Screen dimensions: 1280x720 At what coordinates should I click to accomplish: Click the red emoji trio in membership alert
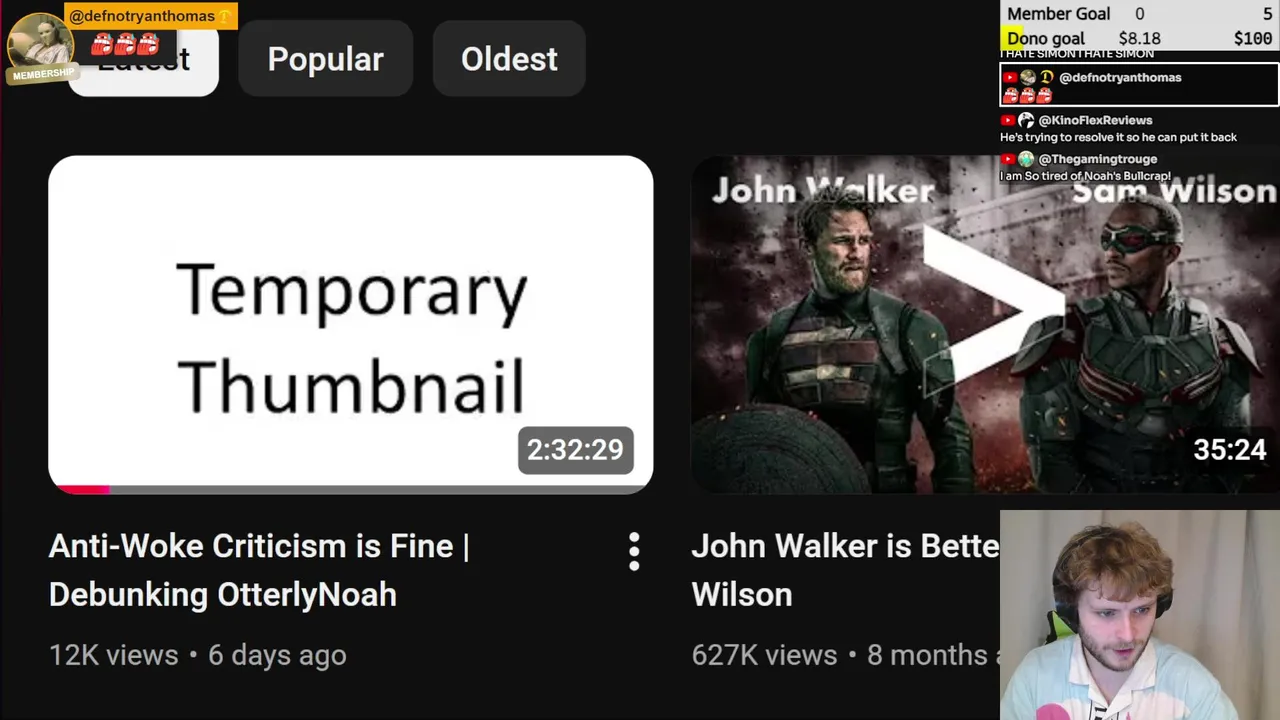pos(125,44)
